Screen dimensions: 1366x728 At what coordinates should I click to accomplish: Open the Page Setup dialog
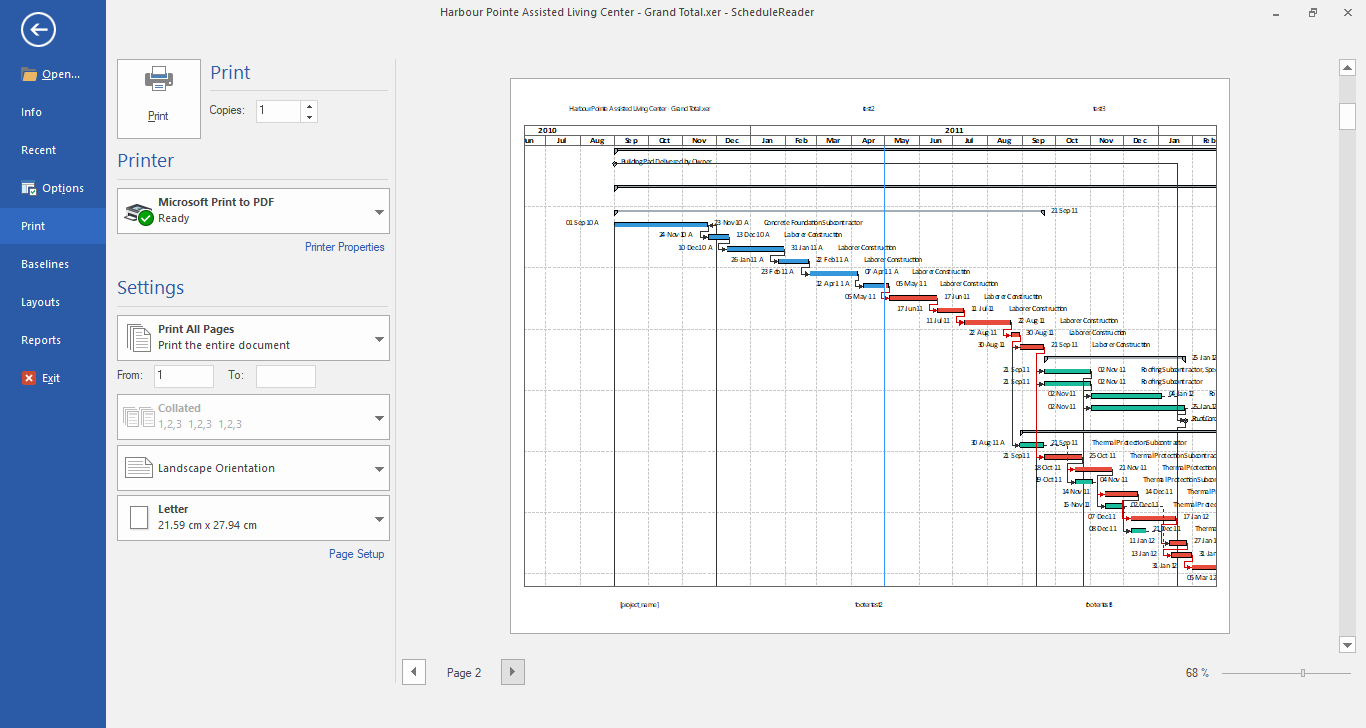[356, 553]
